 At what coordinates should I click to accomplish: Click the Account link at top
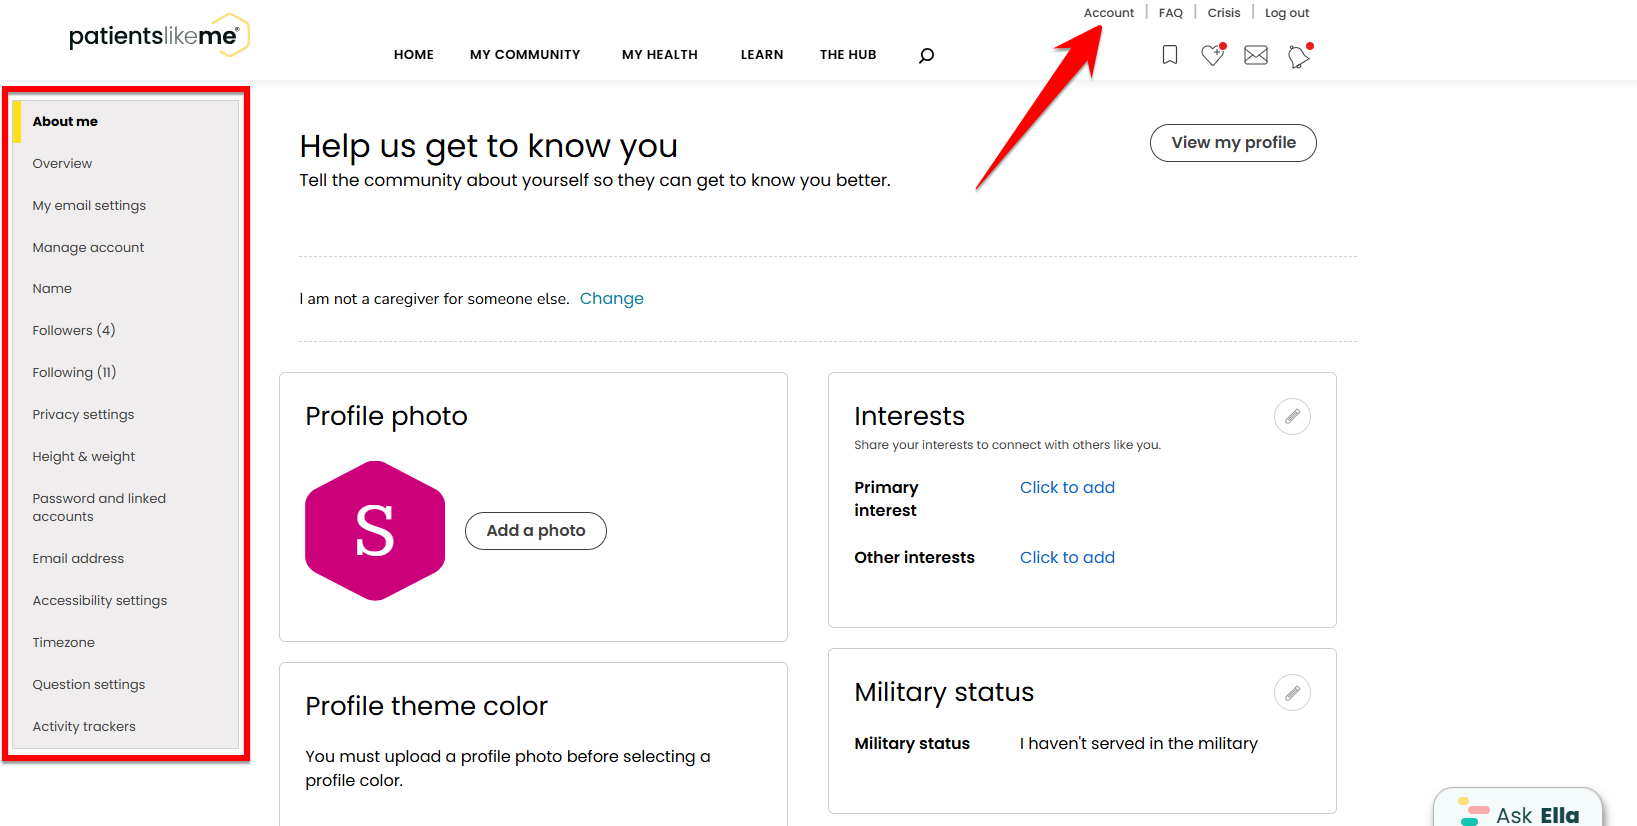pos(1109,13)
